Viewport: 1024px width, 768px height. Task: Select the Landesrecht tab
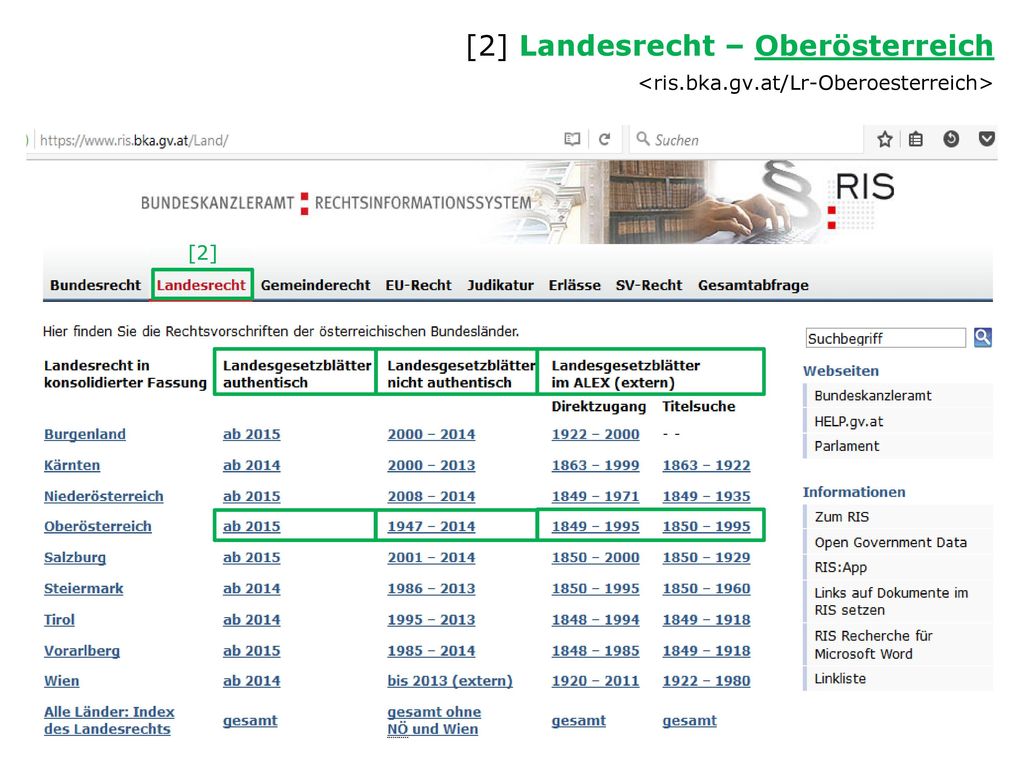coord(201,285)
